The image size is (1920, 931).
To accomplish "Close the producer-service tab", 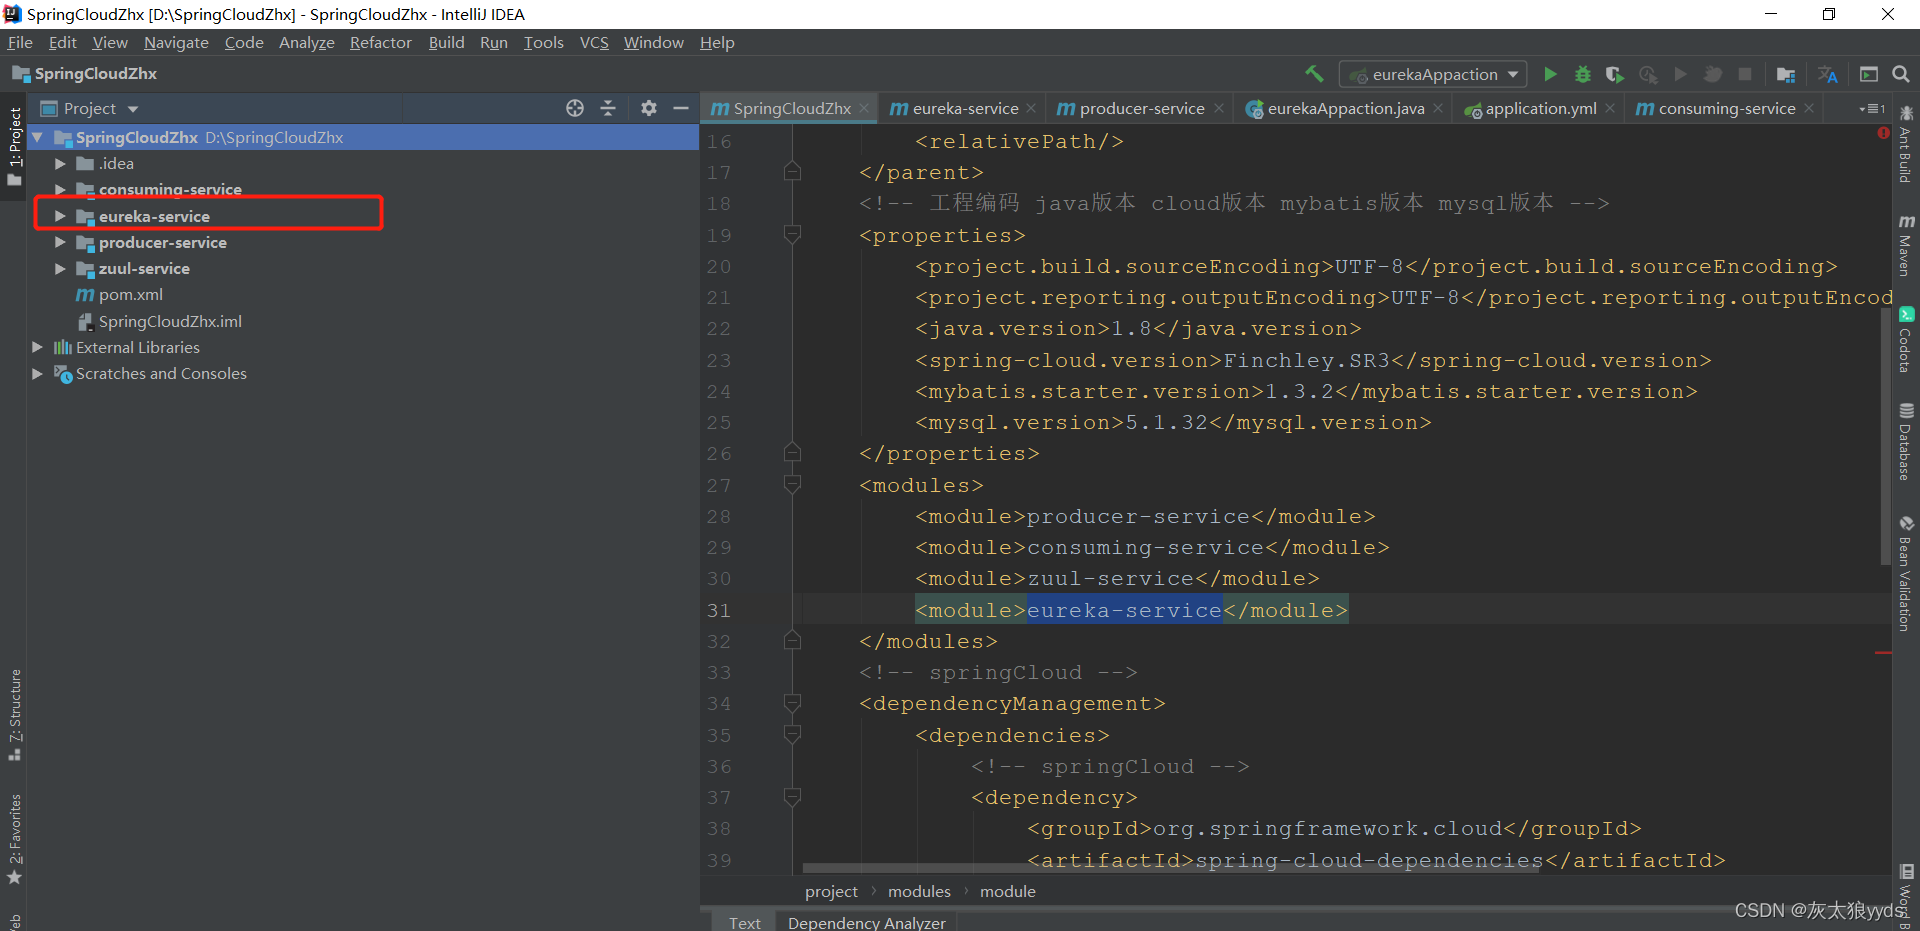I will pos(1219,108).
